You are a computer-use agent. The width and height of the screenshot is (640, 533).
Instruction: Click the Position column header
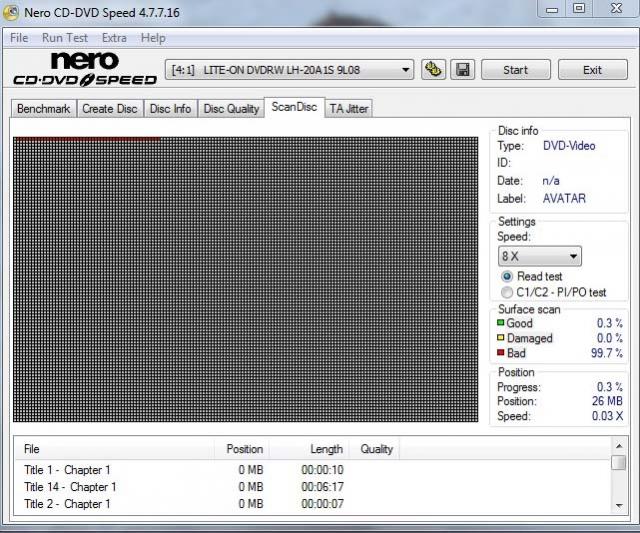coord(241,449)
